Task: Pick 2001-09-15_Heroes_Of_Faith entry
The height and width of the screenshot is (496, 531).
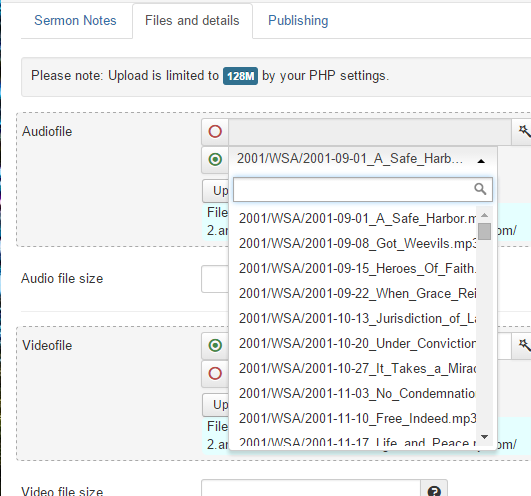Action: (x=357, y=268)
